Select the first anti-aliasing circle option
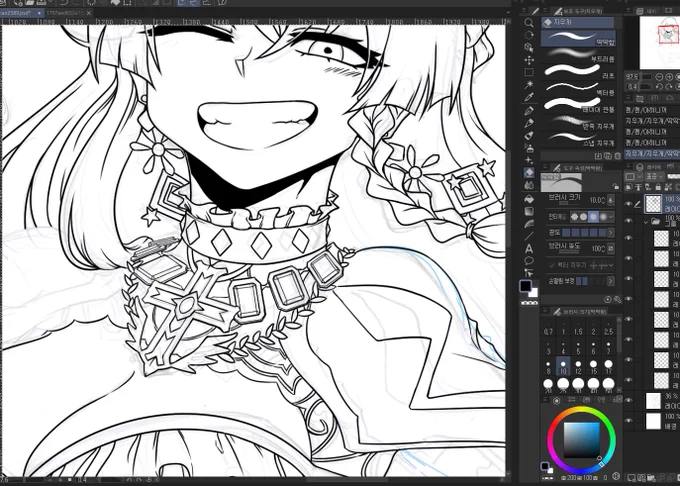This screenshot has height=486, width=680. (x=574, y=216)
